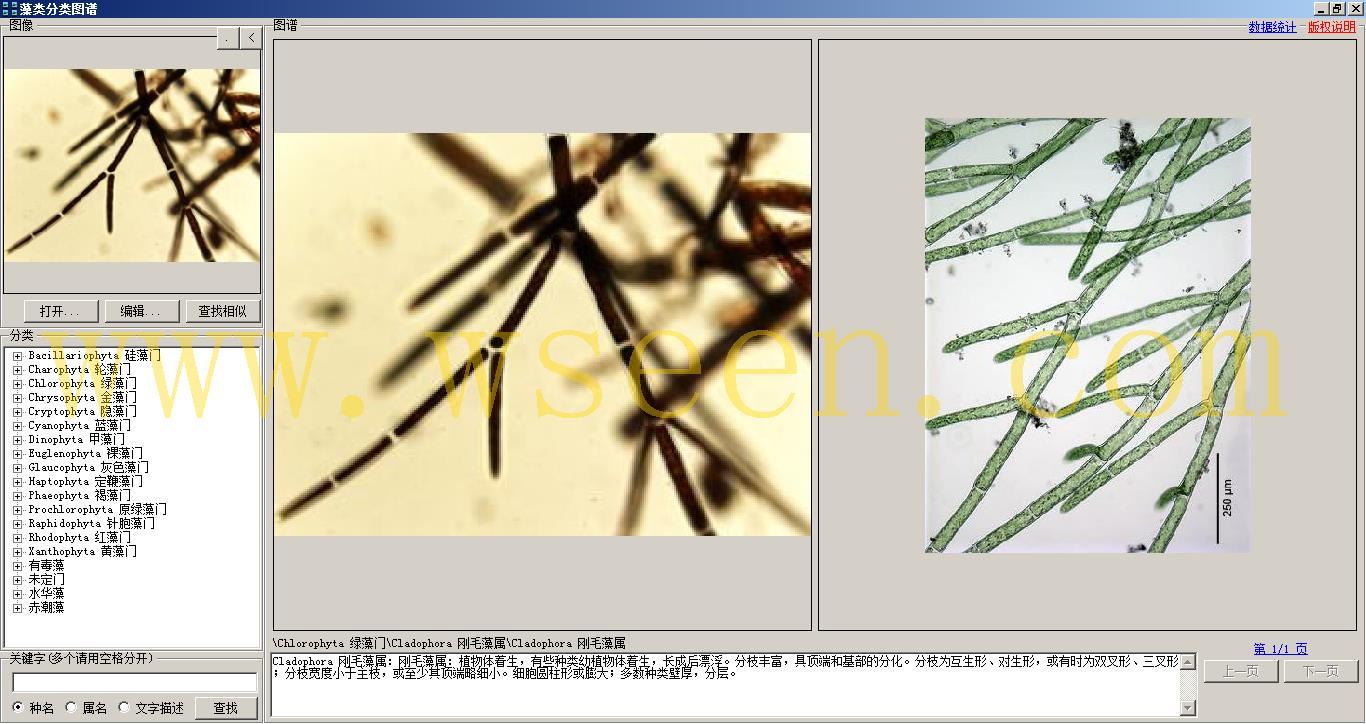
Task: Click the 打开... button
Action: [61, 311]
